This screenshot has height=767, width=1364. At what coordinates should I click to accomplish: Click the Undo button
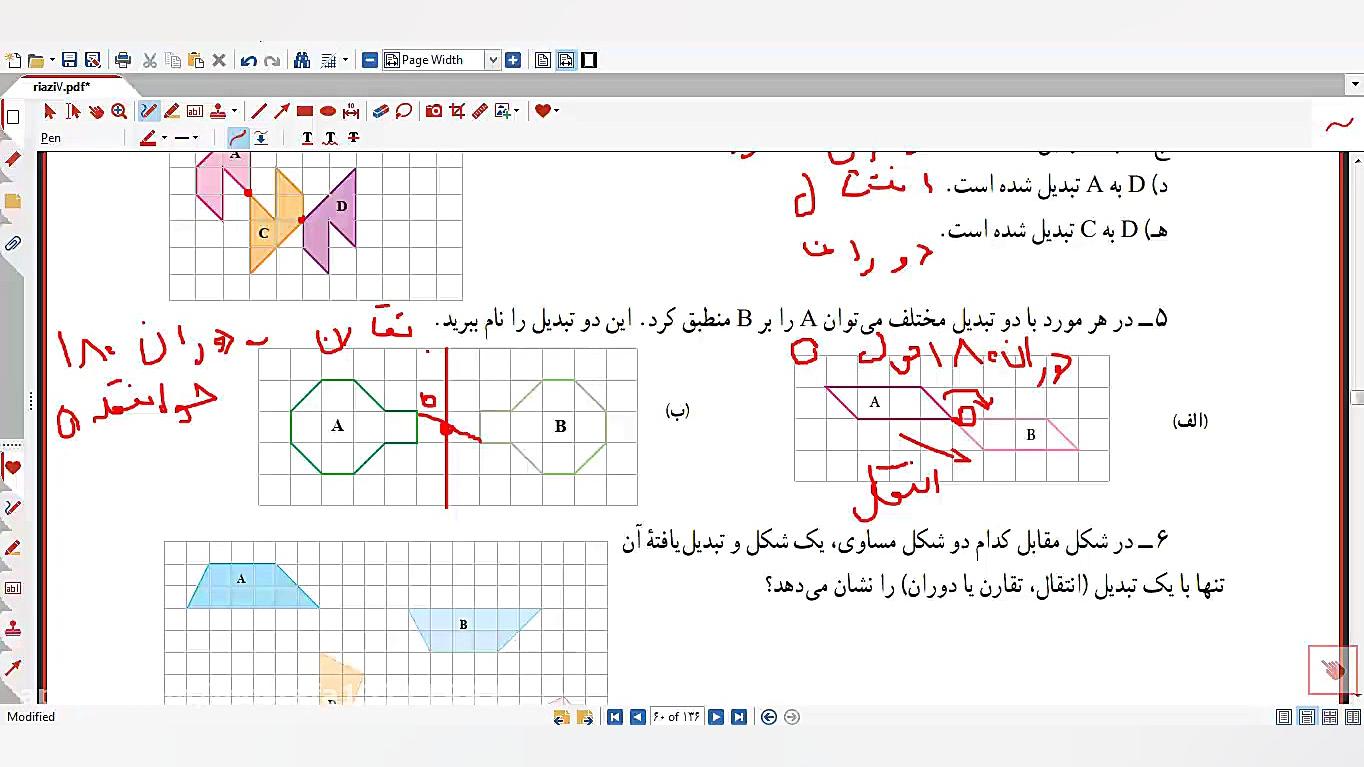[x=249, y=60]
